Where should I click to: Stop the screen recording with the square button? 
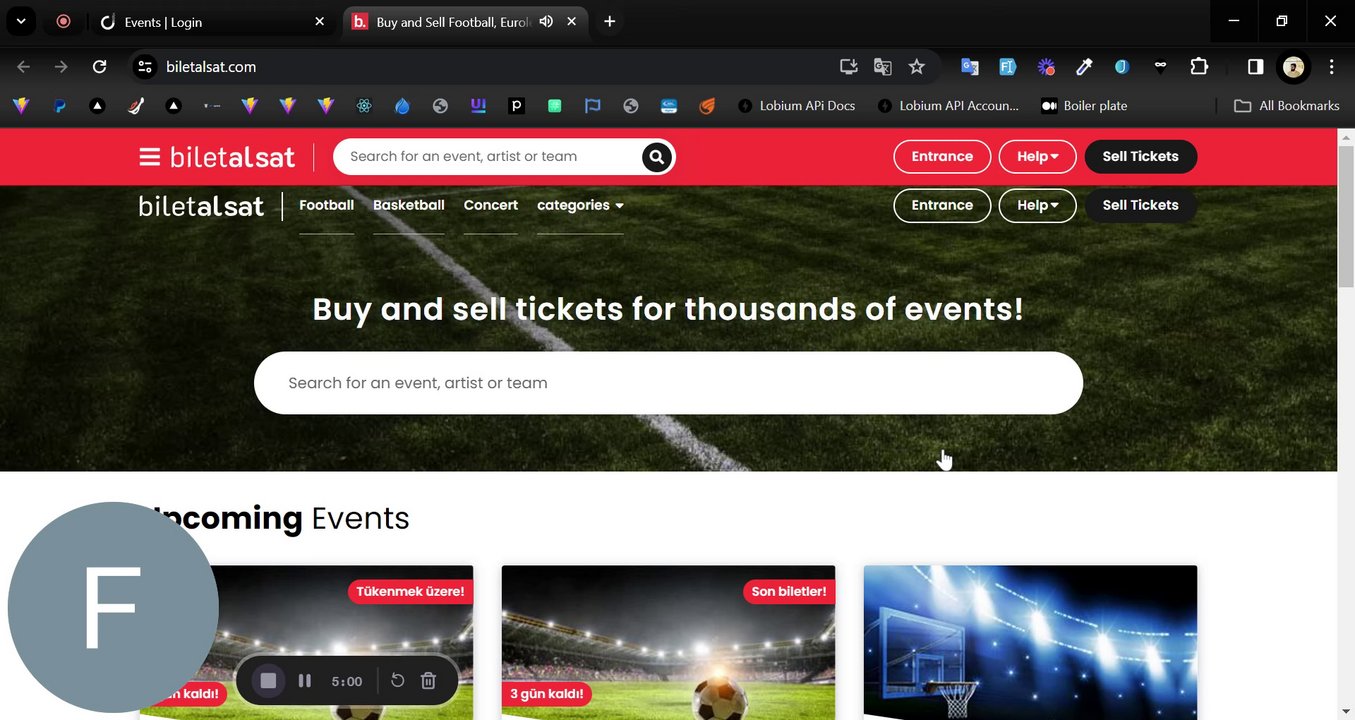pyautogui.click(x=268, y=681)
